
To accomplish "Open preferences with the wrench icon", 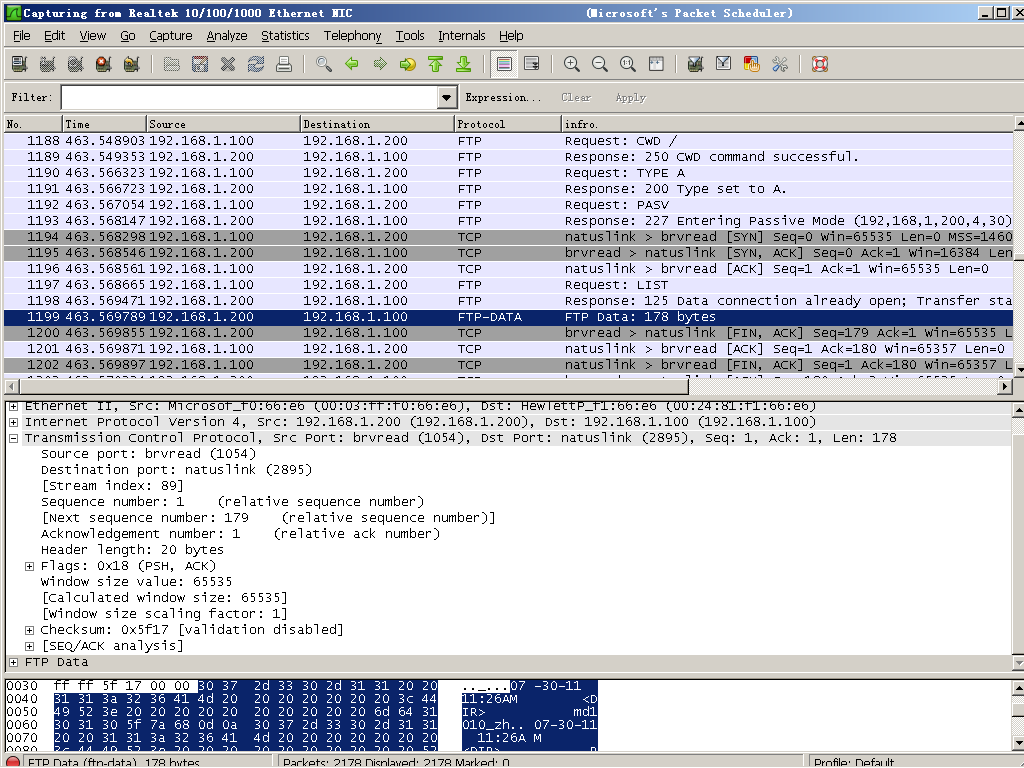I will pyautogui.click(x=780, y=64).
